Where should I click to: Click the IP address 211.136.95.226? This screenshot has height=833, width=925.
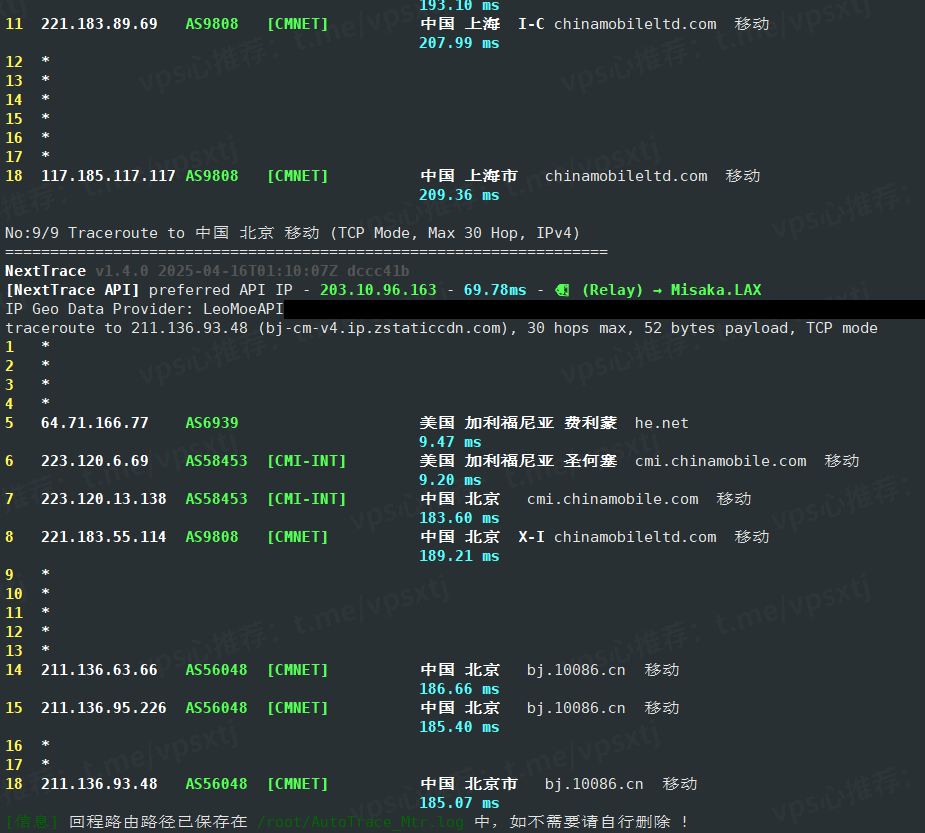coord(104,708)
